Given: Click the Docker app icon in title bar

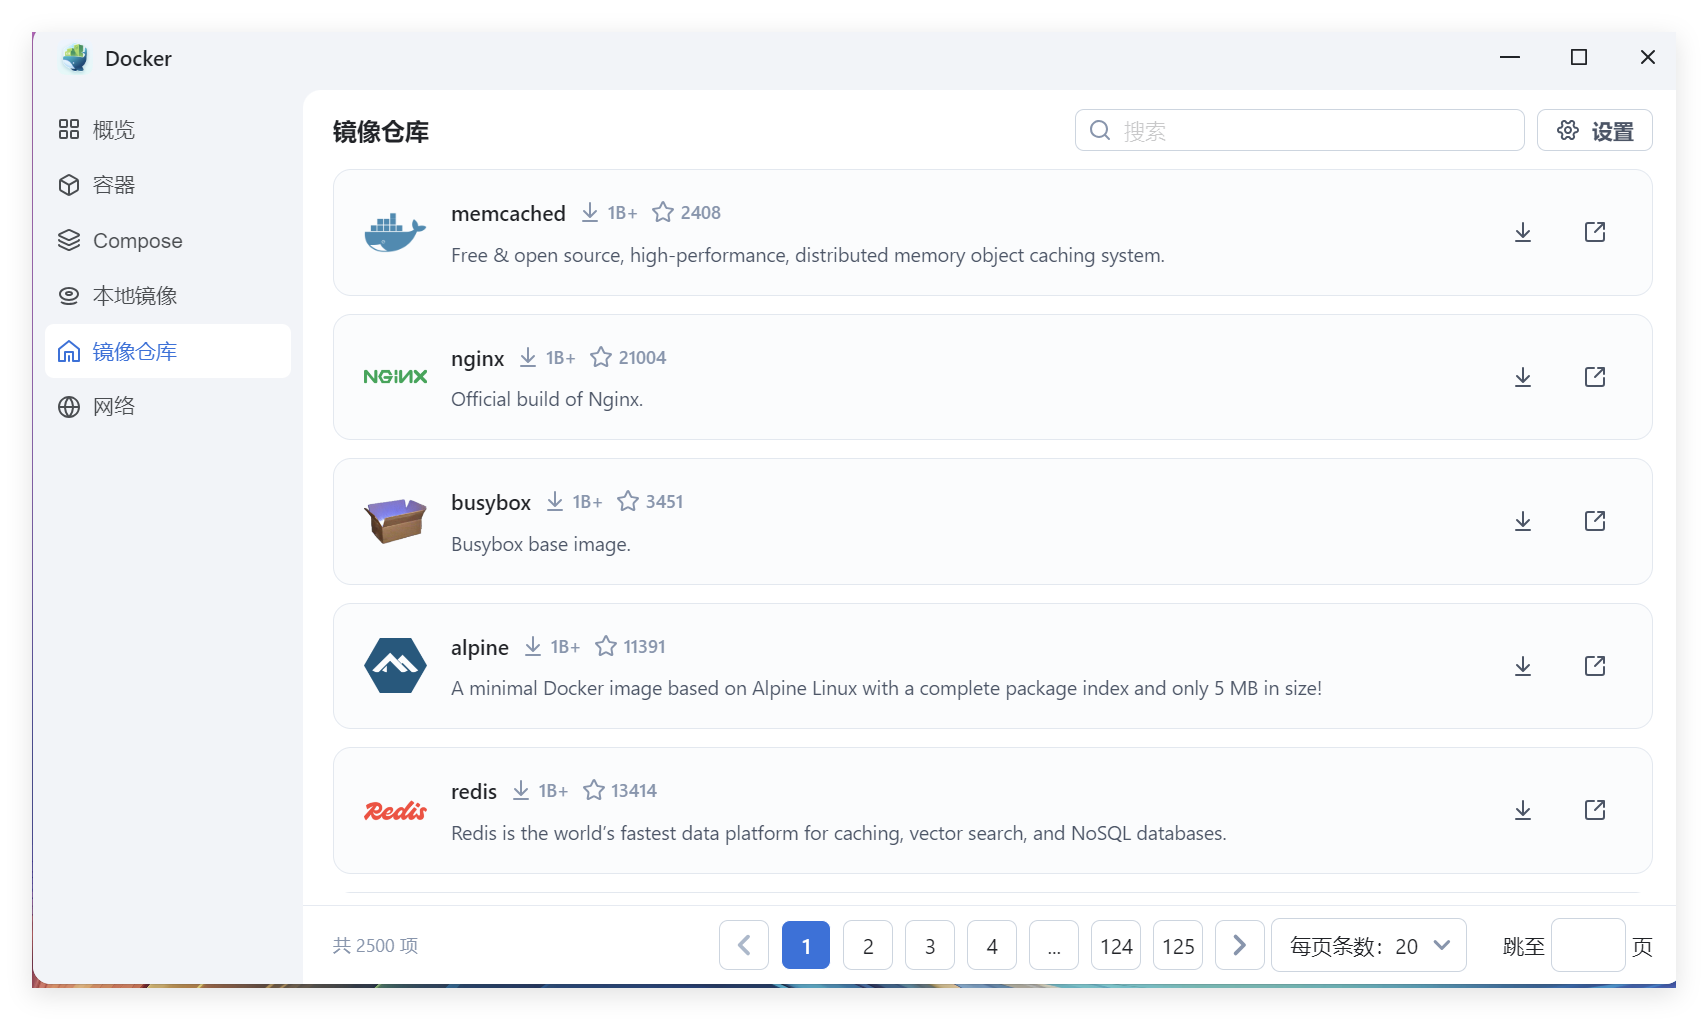Looking at the screenshot, I should click(75, 58).
